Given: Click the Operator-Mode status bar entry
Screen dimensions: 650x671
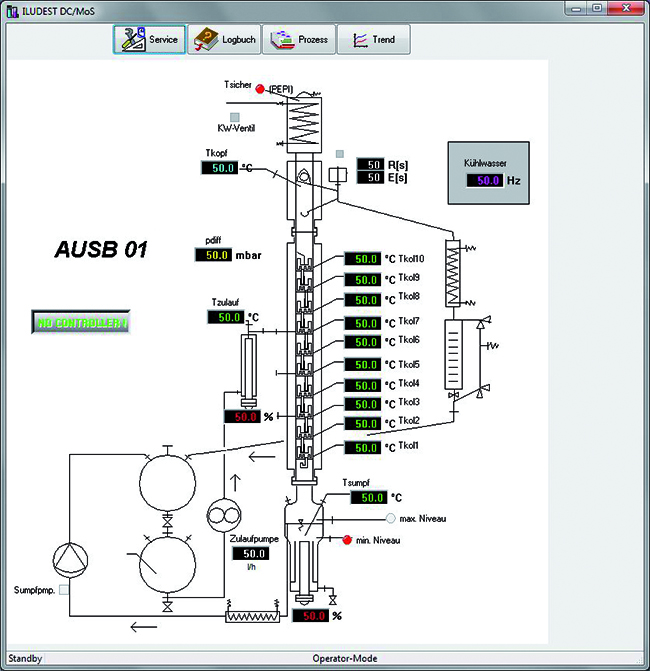Looking at the screenshot, I should point(344,658).
